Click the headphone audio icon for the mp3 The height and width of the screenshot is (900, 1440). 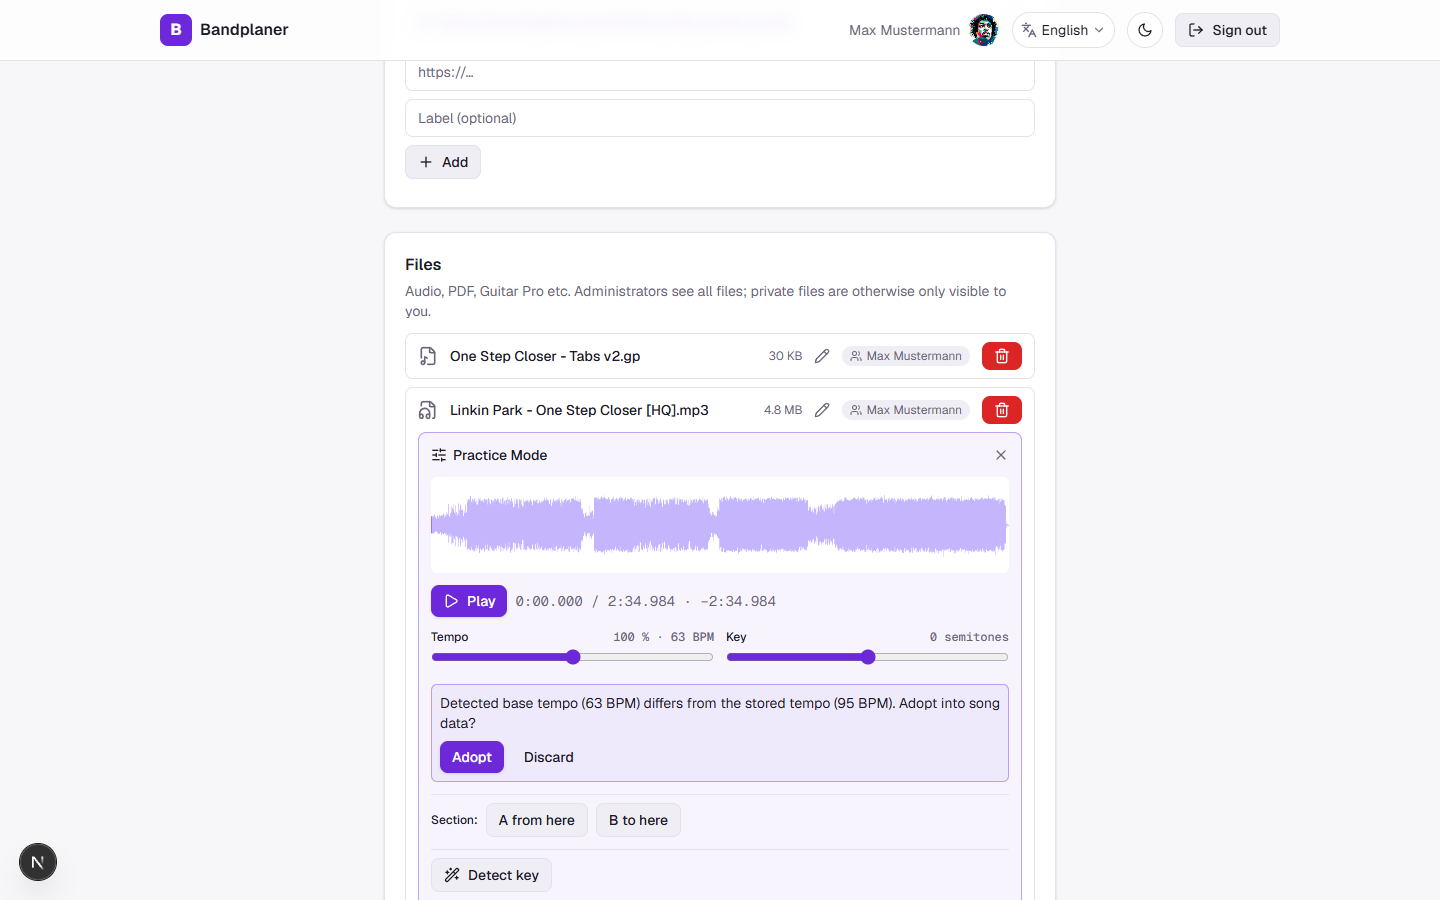pos(428,410)
